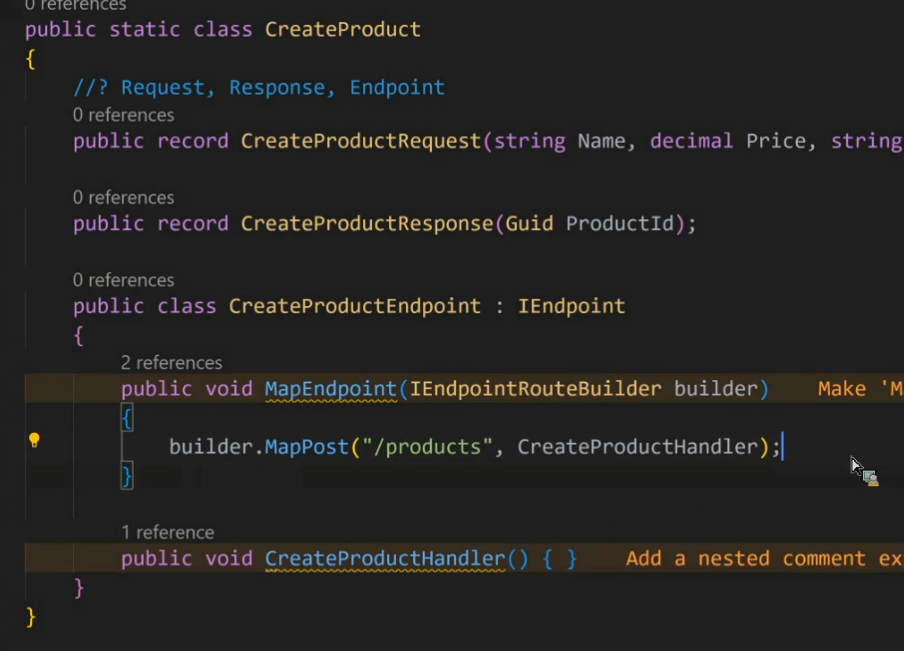This screenshot has height=651, width=904.
Task: Click the IEndpoint interface name
Action: pyautogui.click(x=571, y=306)
